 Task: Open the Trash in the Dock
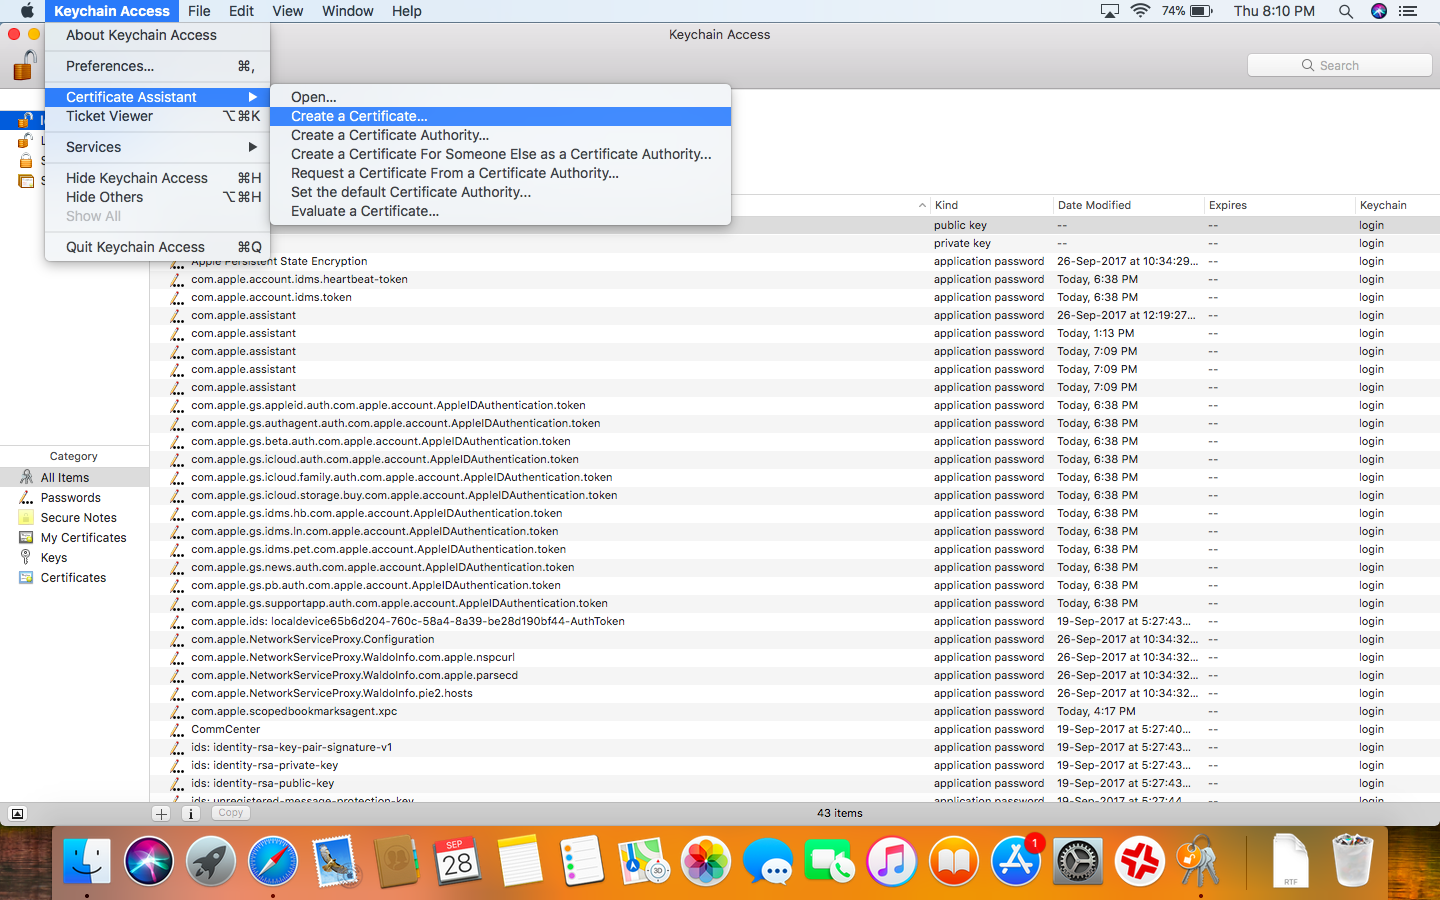tap(1352, 861)
